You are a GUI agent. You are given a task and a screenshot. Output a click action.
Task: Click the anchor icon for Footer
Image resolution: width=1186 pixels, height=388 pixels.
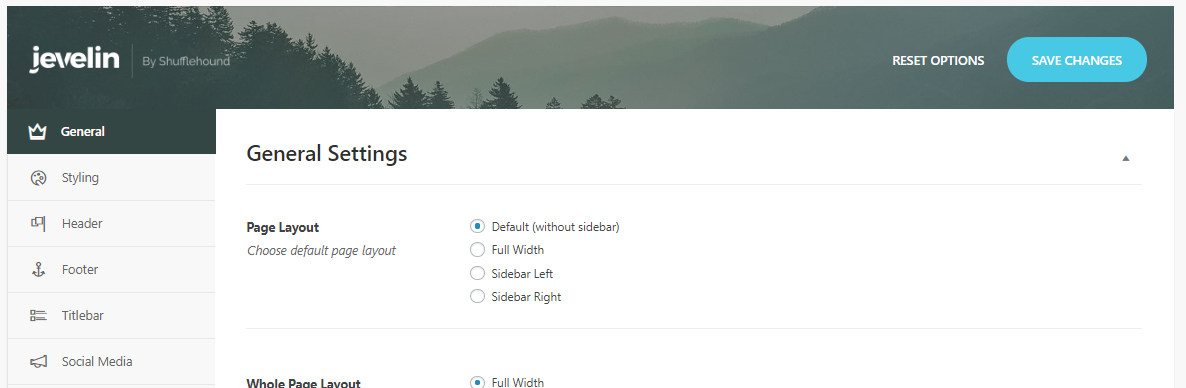coord(38,269)
